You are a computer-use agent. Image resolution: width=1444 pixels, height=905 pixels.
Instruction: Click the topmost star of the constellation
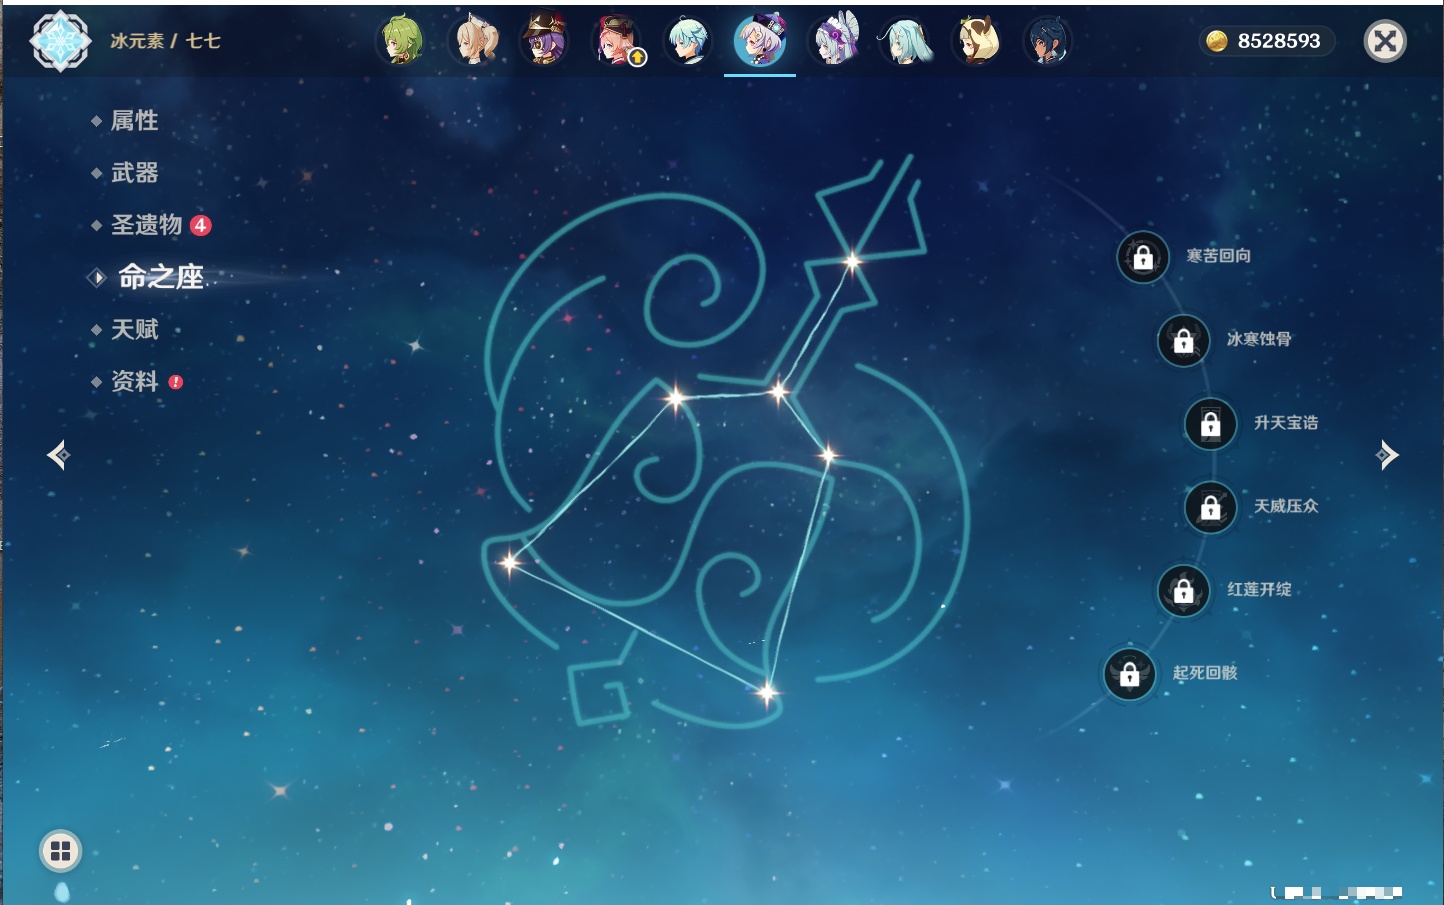(852, 262)
